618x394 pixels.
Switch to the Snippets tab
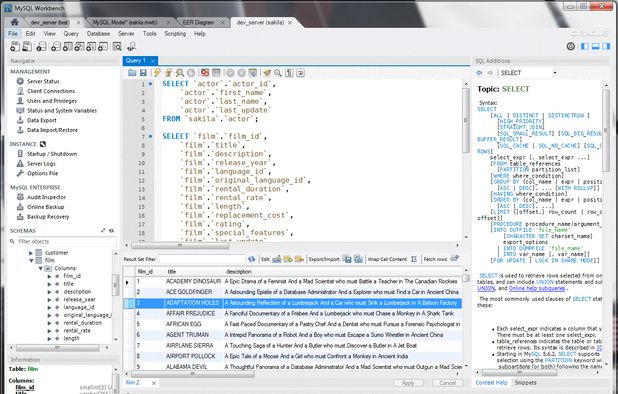[x=525, y=383]
